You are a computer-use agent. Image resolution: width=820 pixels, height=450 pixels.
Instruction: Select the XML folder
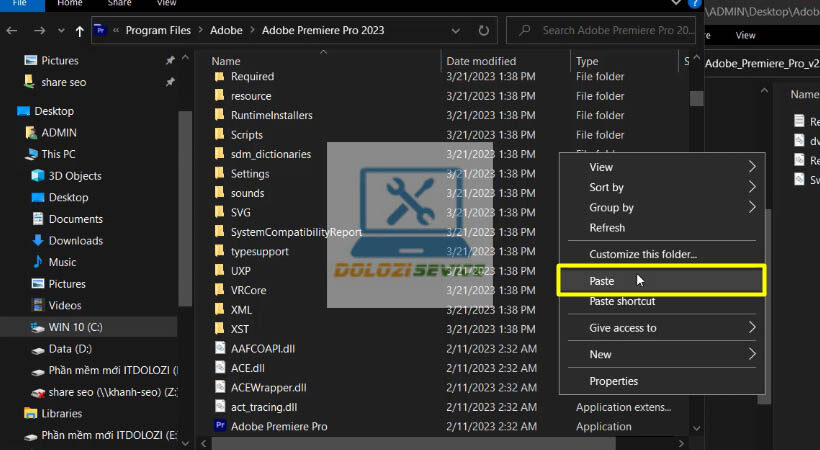[x=241, y=310]
